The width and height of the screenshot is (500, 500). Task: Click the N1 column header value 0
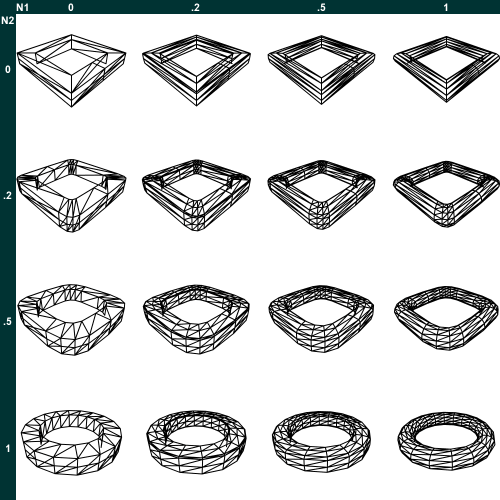71,7
